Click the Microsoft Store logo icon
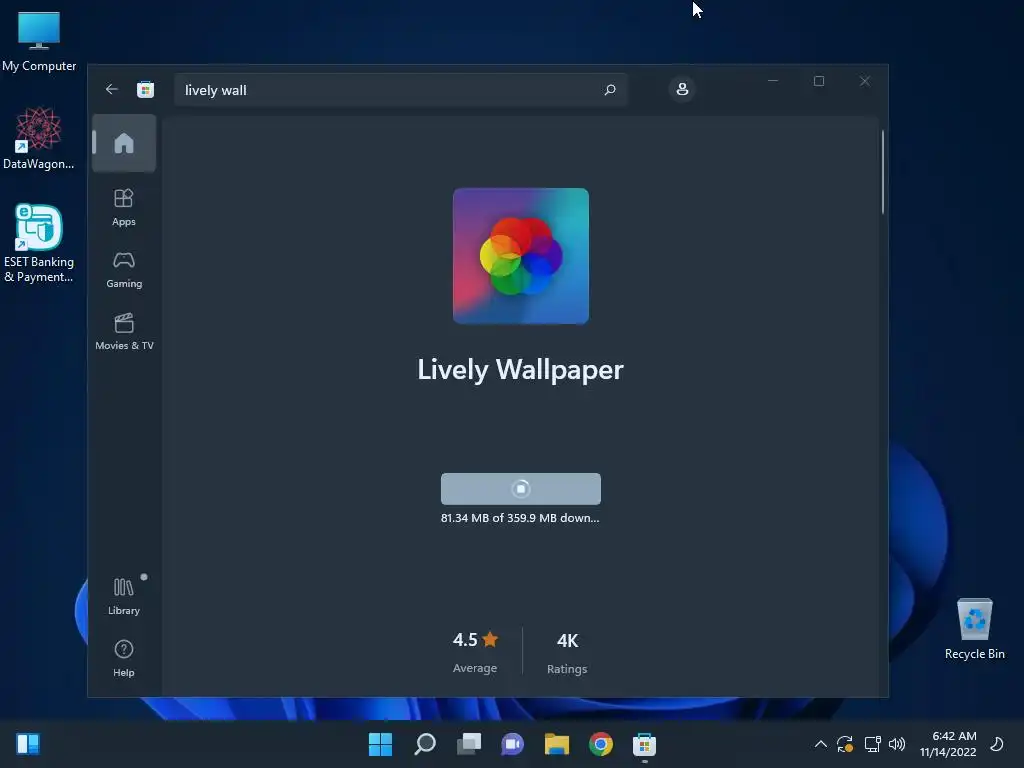 [x=146, y=89]
